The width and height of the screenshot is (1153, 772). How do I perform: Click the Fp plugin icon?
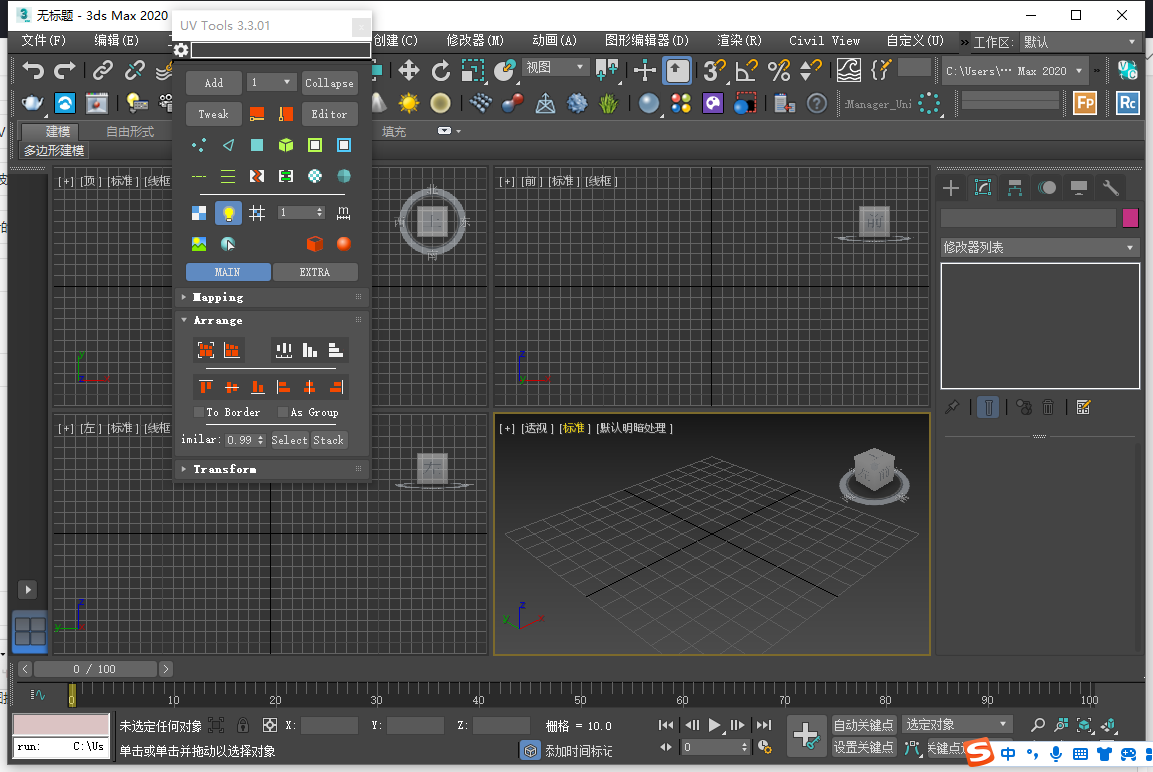(1085, 103)
